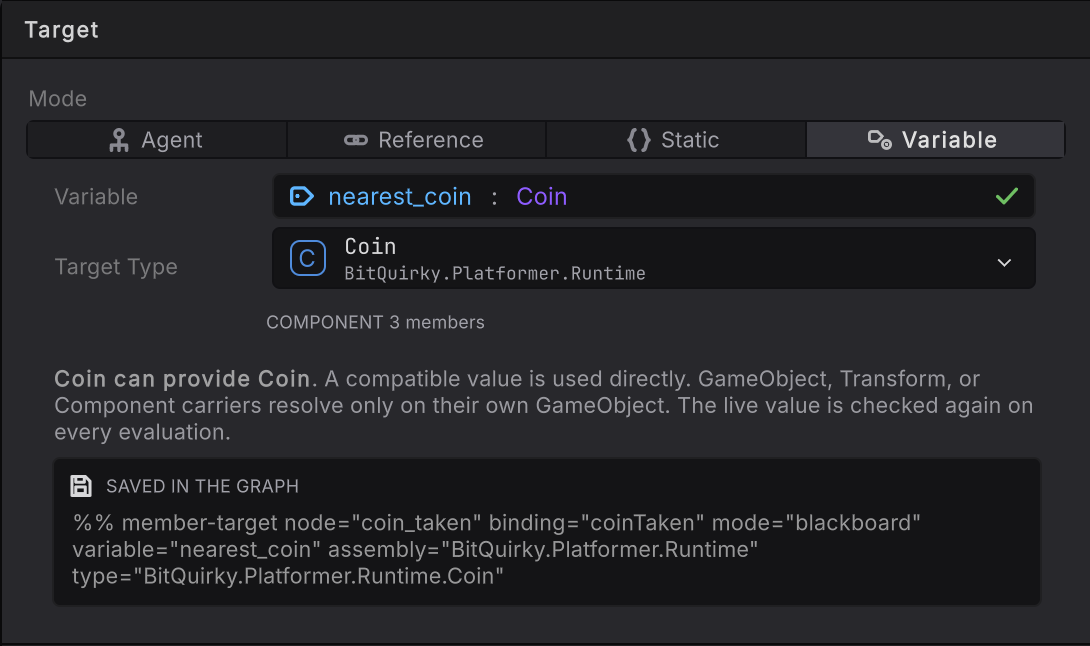Switch mode to Reference

(416, 140)
